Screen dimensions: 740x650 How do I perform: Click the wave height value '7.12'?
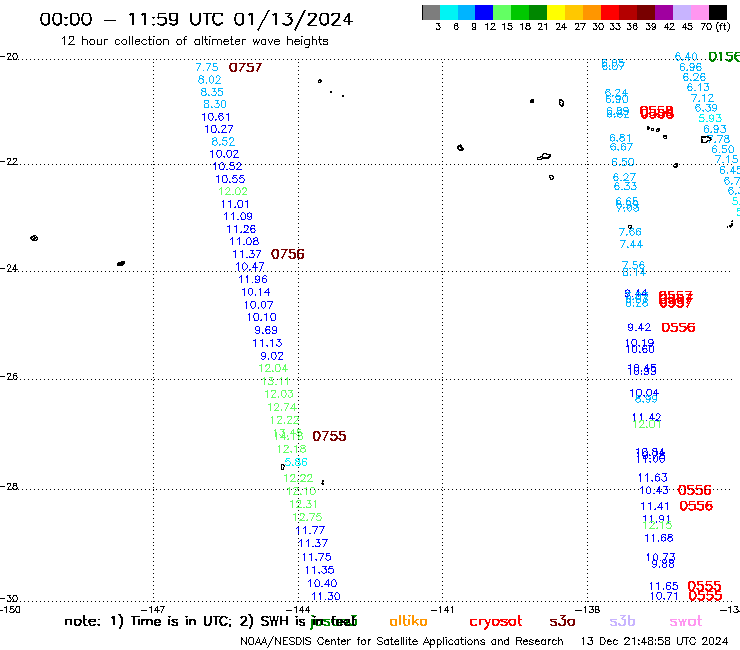[702, 98]
